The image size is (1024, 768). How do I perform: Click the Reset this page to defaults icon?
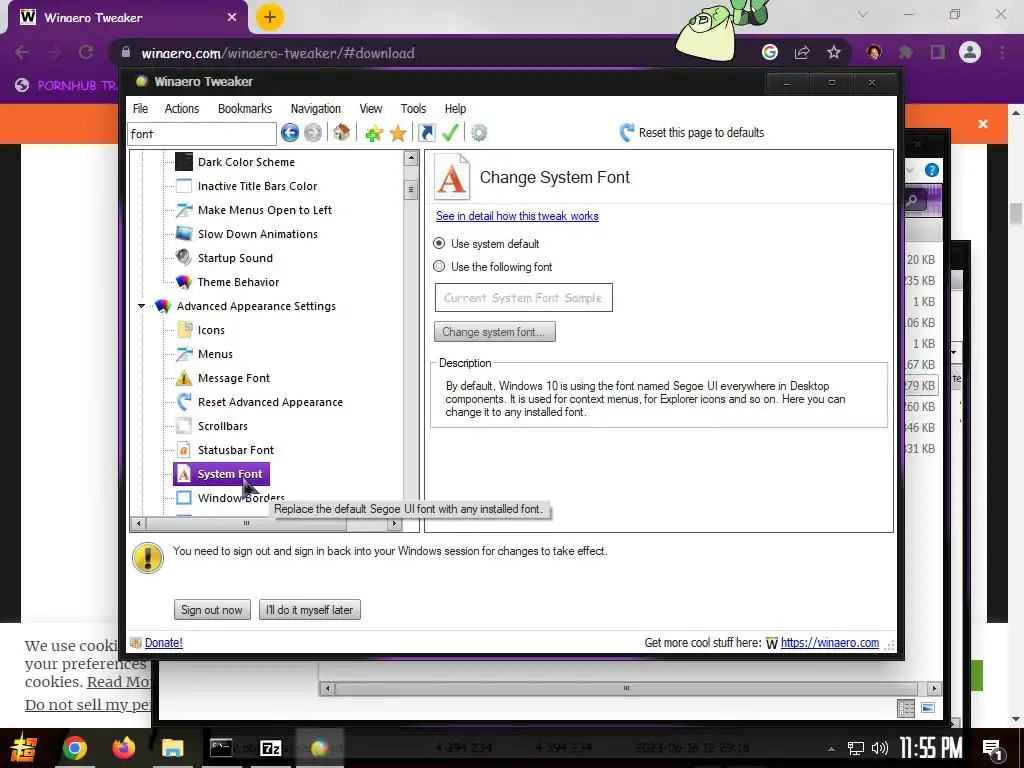coord(626,133)
